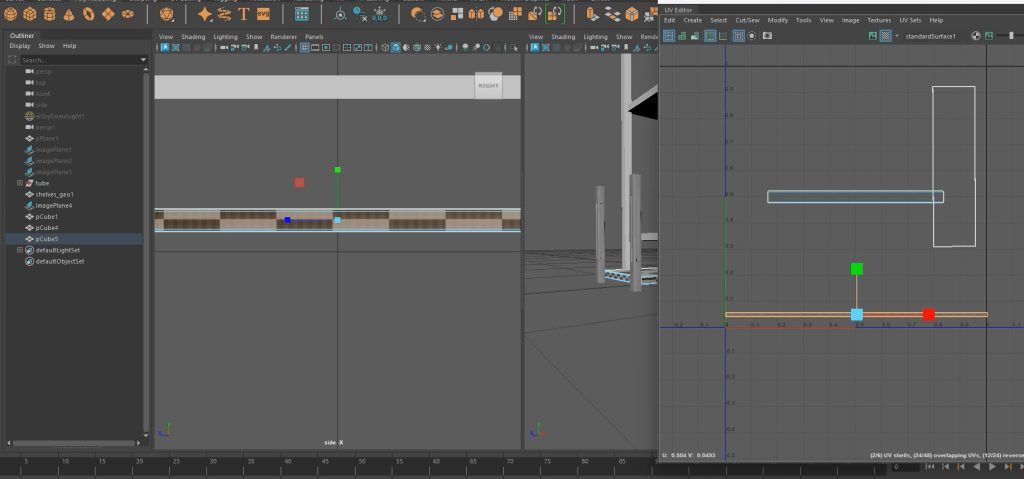Image resolution: width=1024 pixels, height=479 pixels.
Task: Open the Cut/Sew menu in UV Editor
Action: pos(746,20)
